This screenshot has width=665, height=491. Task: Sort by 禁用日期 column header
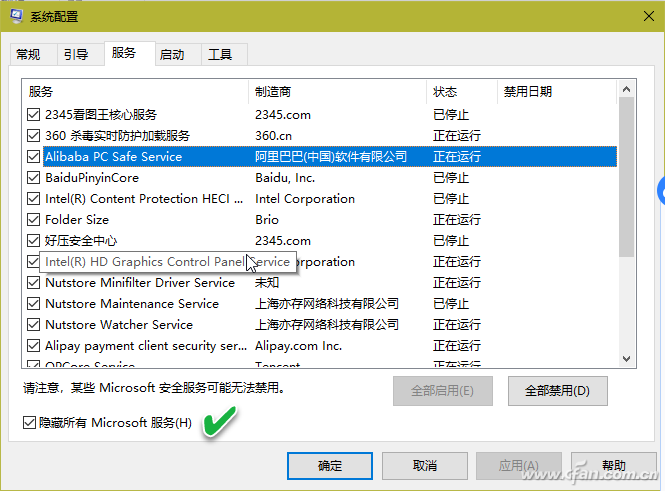point(557,92)
